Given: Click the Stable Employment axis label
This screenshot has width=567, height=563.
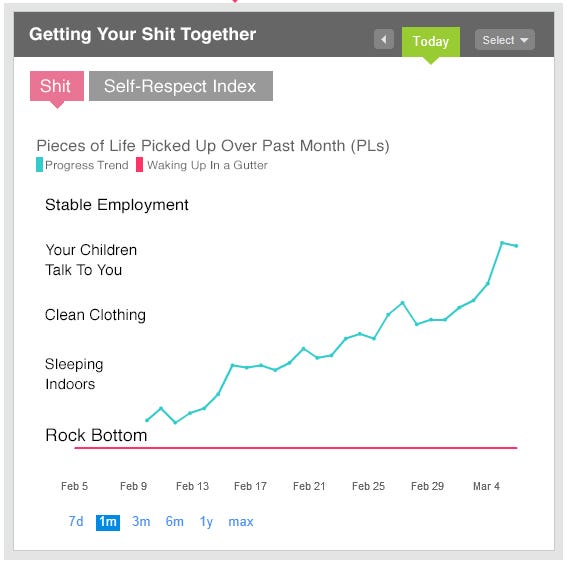Looking at the screenshot, I should pyautogui.click(x=117, y=205).
